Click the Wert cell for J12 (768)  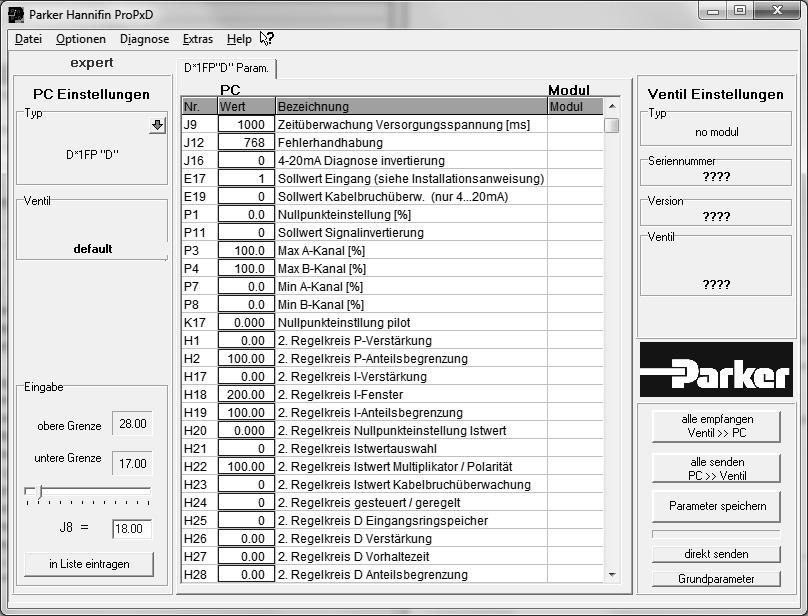click(246, 142)
